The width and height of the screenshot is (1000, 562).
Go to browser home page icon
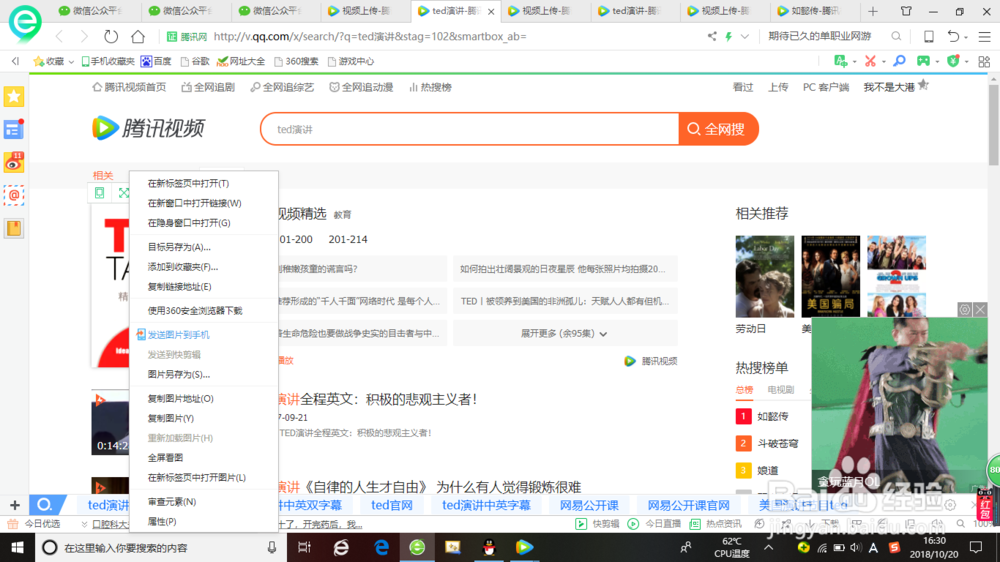pos(138,36)
